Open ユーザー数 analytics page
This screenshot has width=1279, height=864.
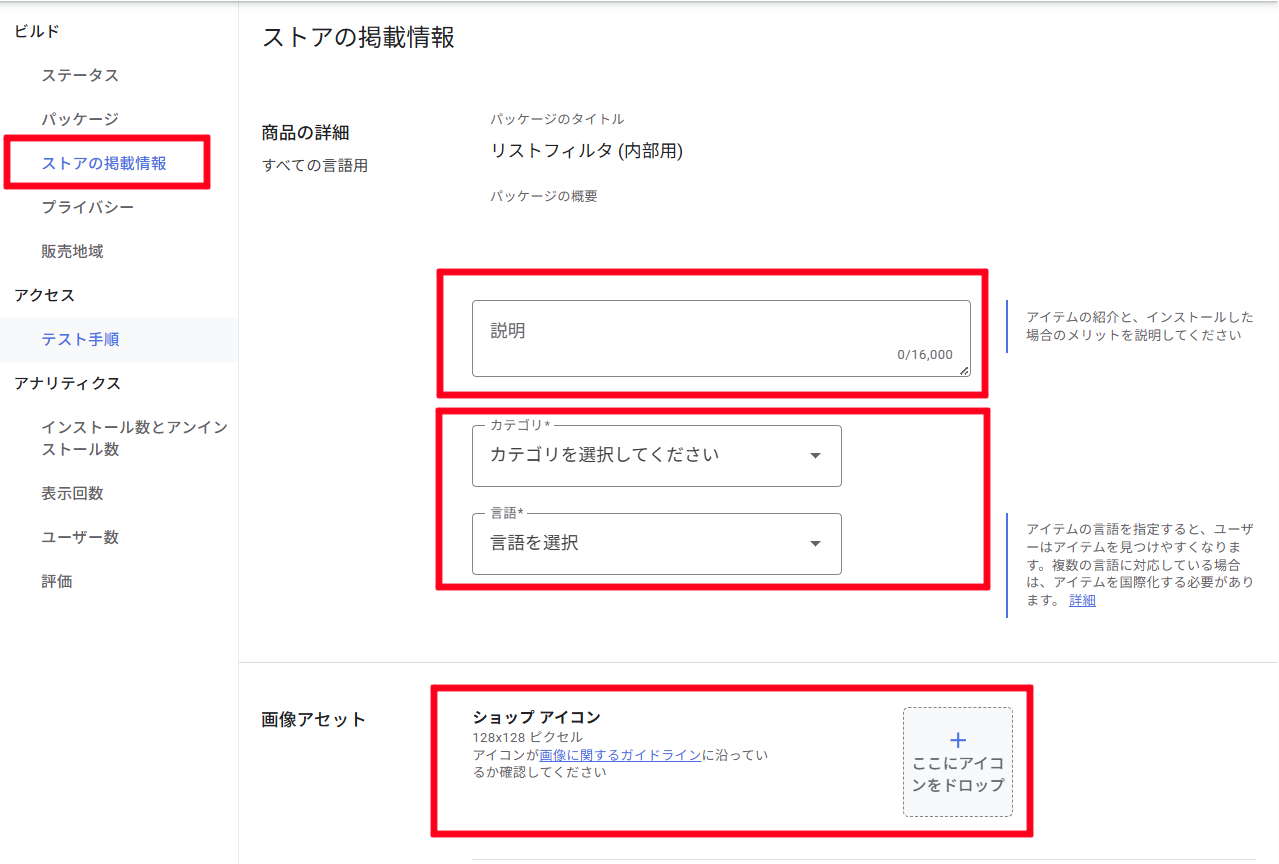pyautogui.click(x=80, y=537)
